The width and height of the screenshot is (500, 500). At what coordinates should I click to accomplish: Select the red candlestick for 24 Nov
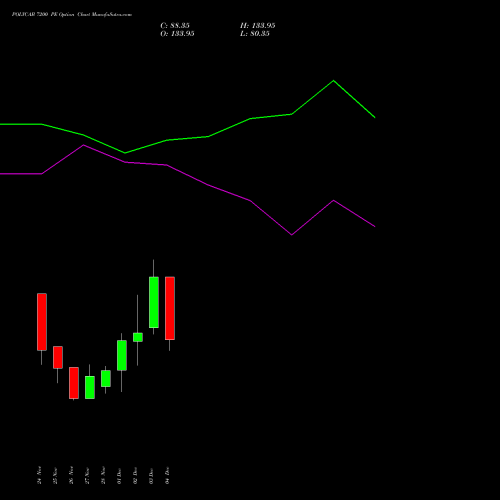pyautogui.click(x=42, y=322)
